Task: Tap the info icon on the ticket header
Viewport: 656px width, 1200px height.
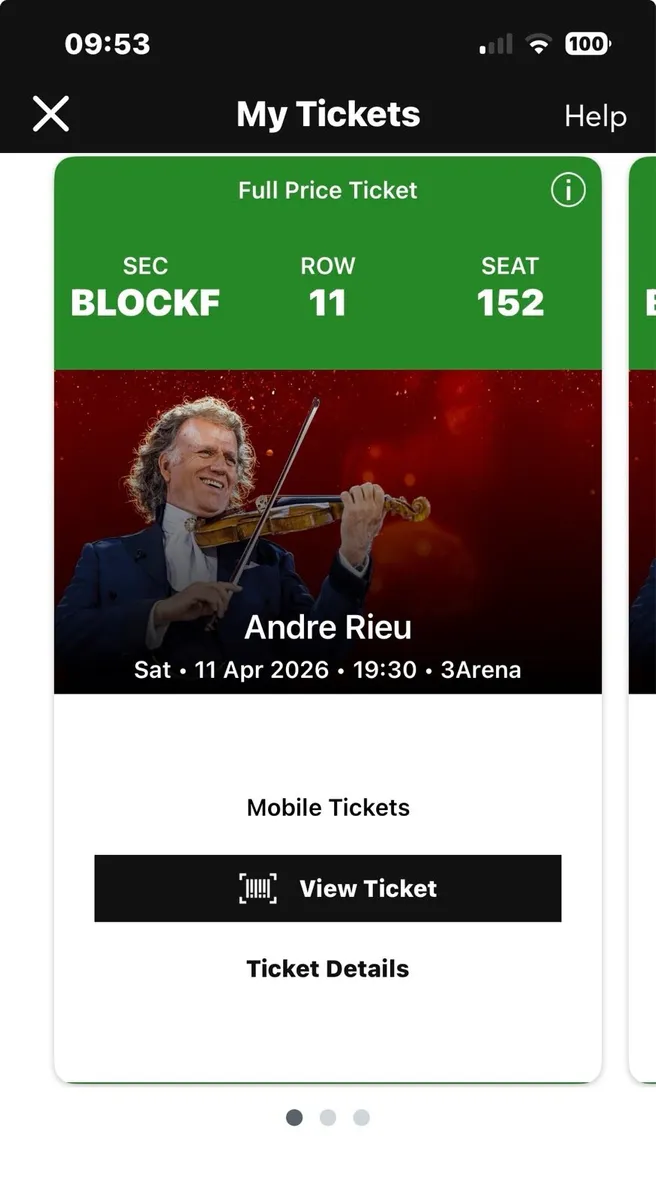Action: point(568,191)
